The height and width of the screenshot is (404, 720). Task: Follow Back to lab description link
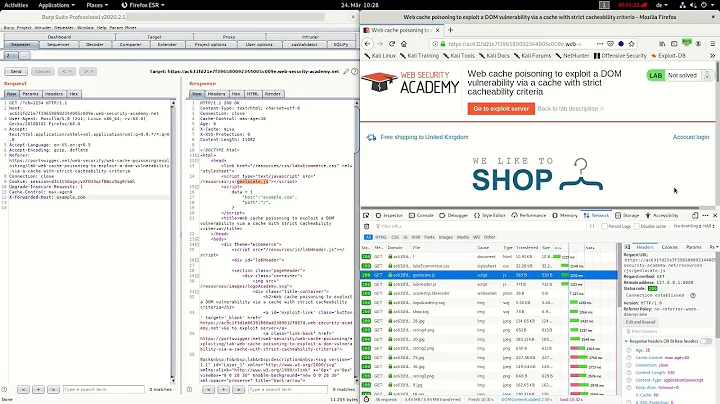tap(571, 109)
